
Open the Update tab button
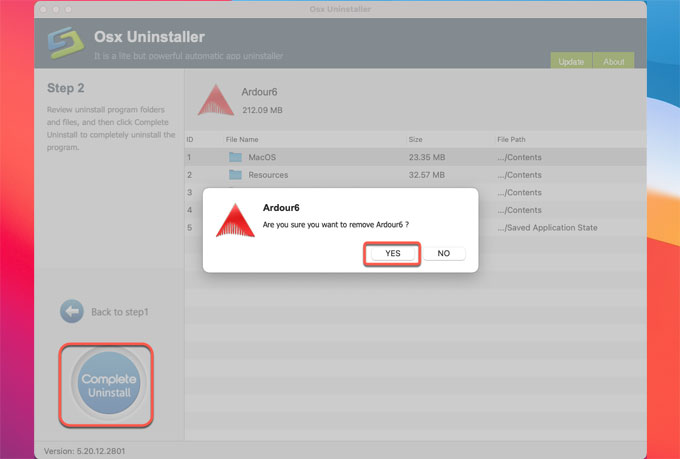tap(571, 61)
